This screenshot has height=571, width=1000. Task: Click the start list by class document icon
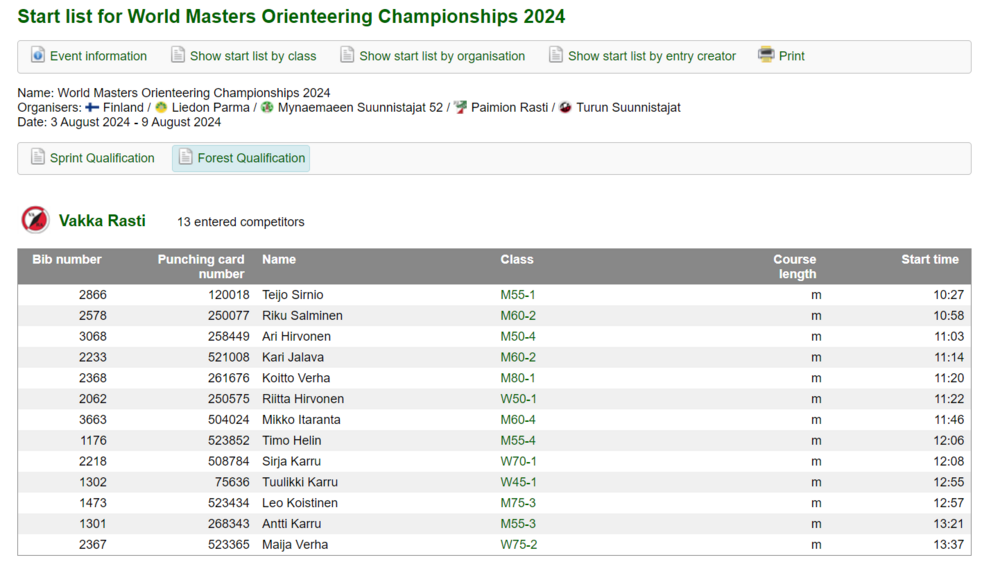pos(178,56)
